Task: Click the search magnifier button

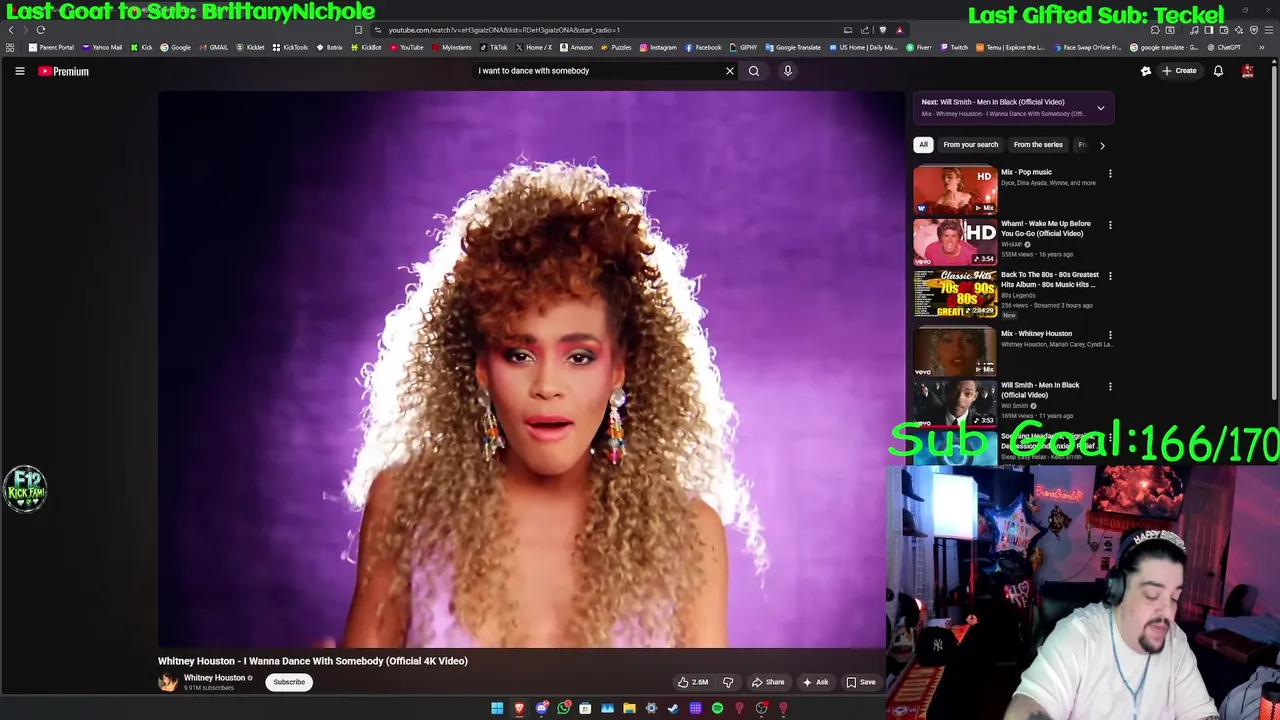Action: pos(754,71)
